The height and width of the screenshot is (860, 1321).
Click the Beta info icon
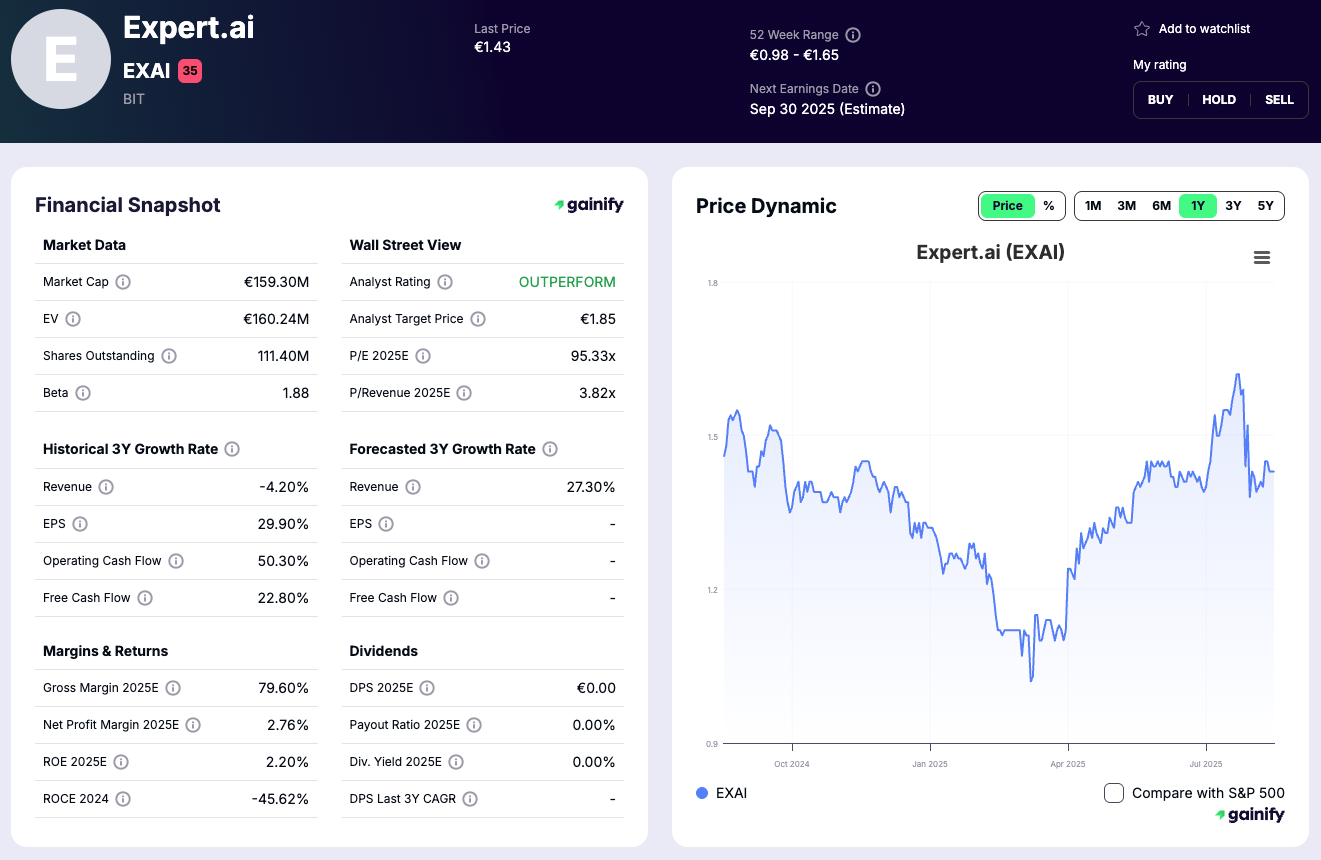[83, 393]
